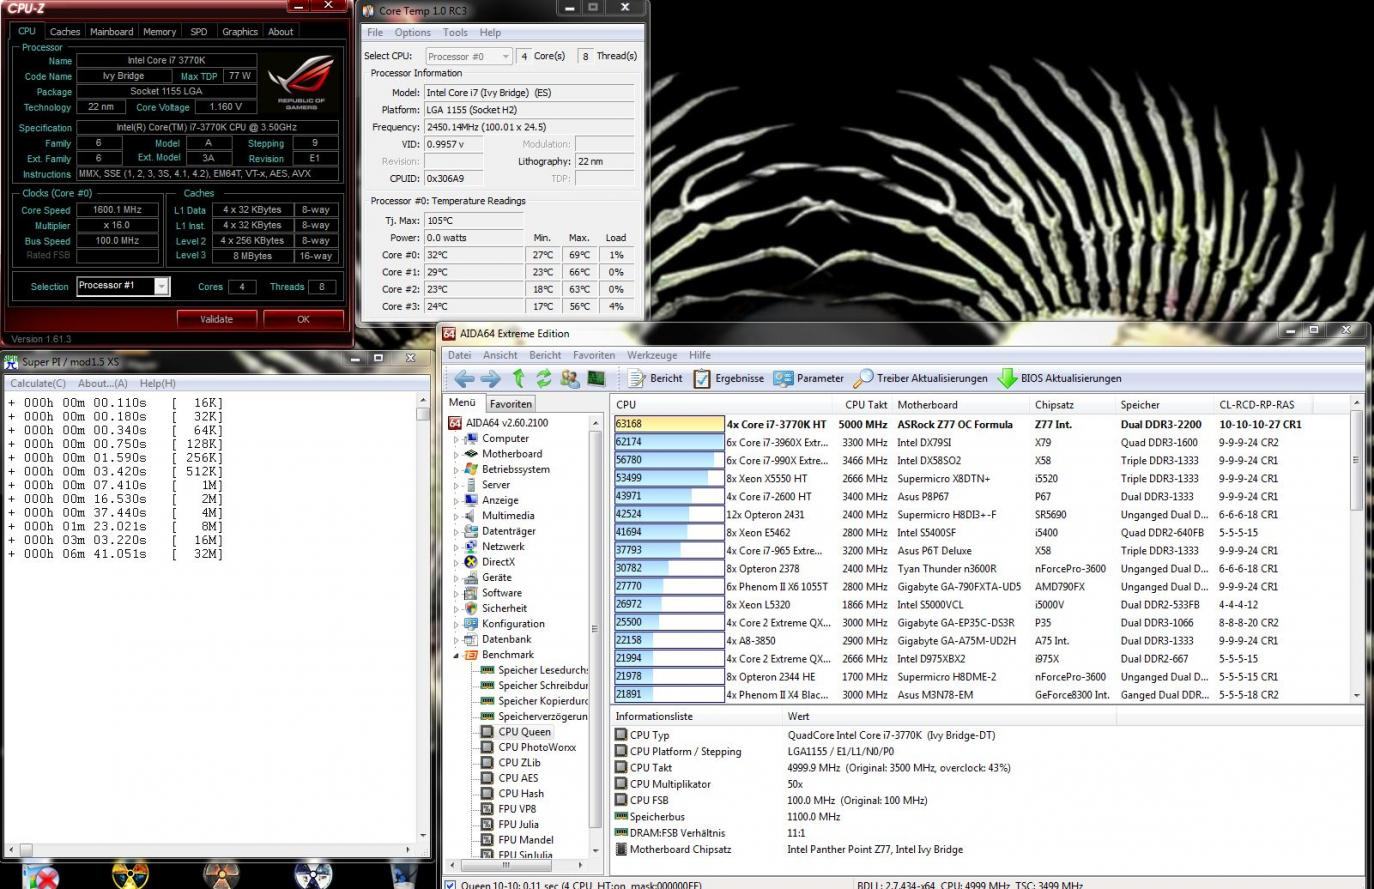
Task: Click the green monitor icon in the AIDA64 toolbar
Action: (596, 378)
